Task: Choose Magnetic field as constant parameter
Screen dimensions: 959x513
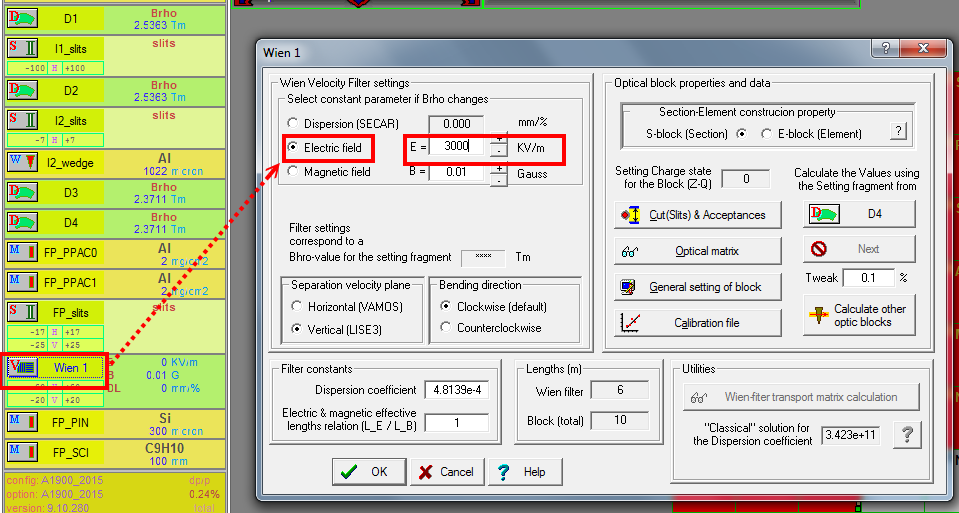Action: point(295,172)
